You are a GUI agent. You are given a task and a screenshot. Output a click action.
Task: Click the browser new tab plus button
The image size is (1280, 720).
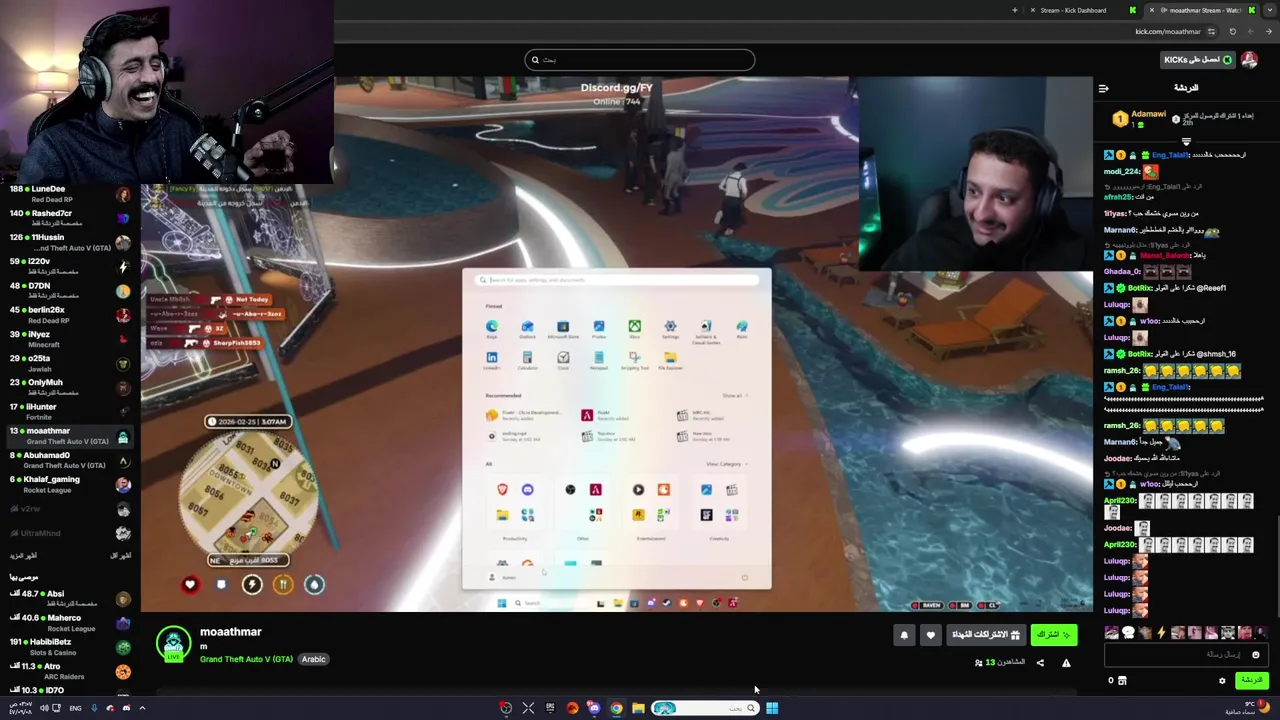tap(1014, 10)
